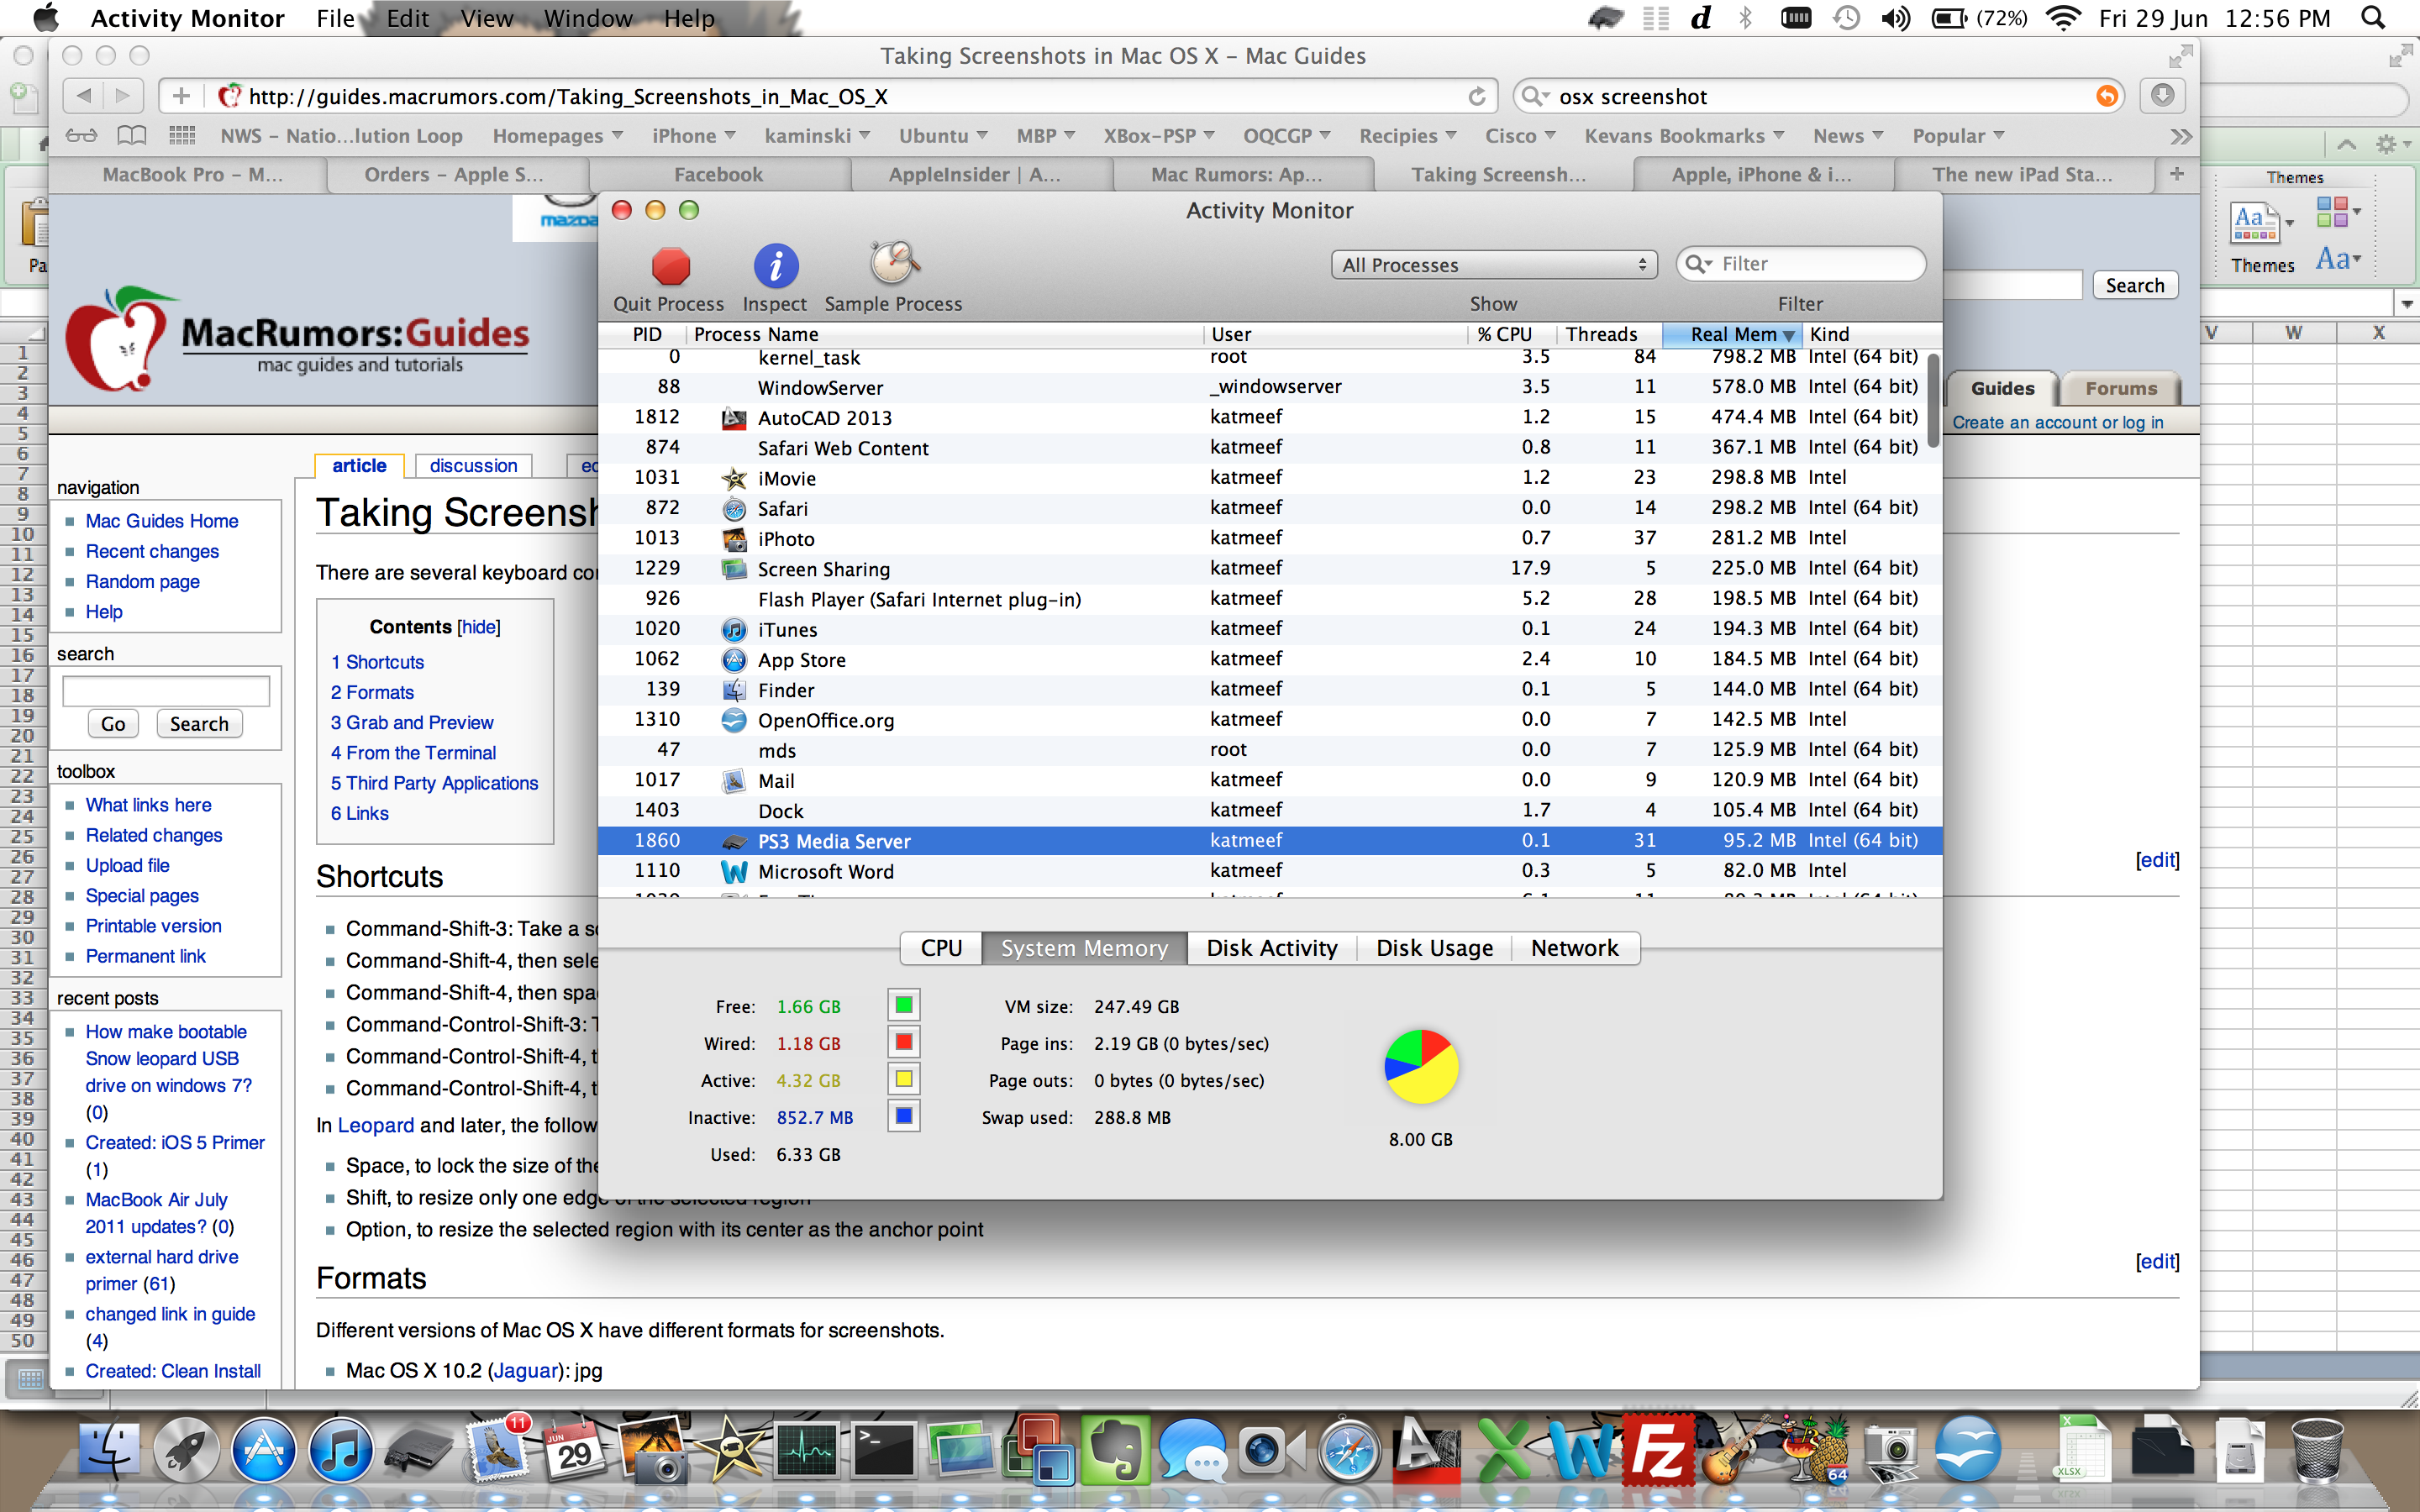Click the Create an account or log in link
This screenshot has width=2420, height=1512.
[2058, 422]
